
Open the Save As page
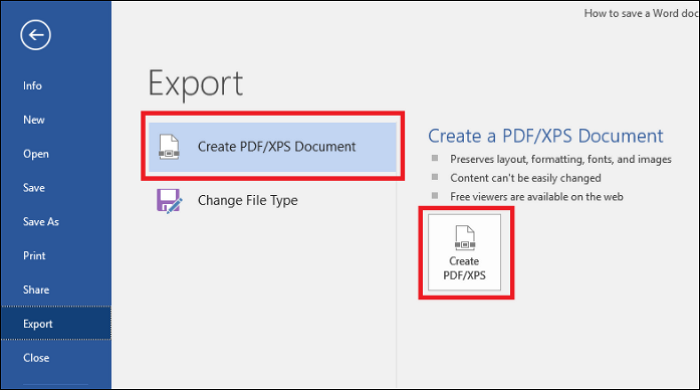pos(41,222)
